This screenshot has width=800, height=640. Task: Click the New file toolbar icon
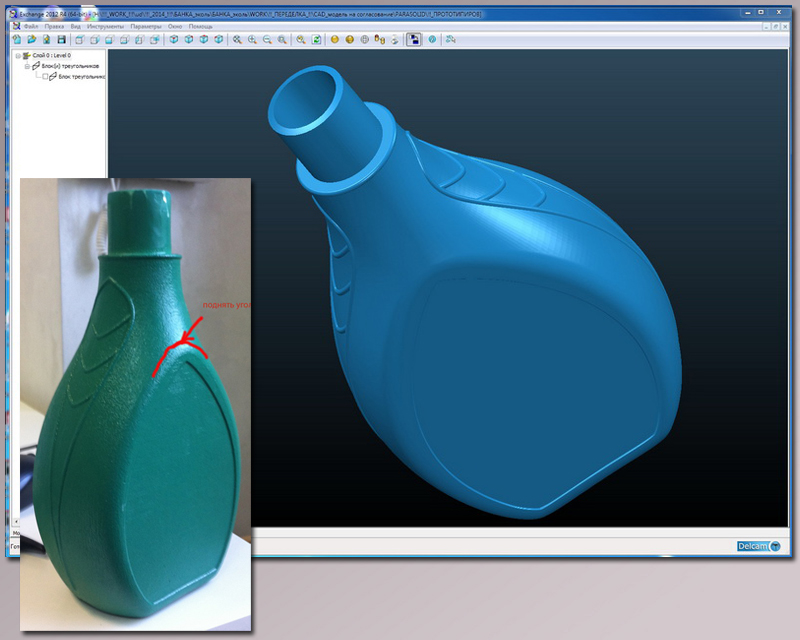(x=16, y=39)
